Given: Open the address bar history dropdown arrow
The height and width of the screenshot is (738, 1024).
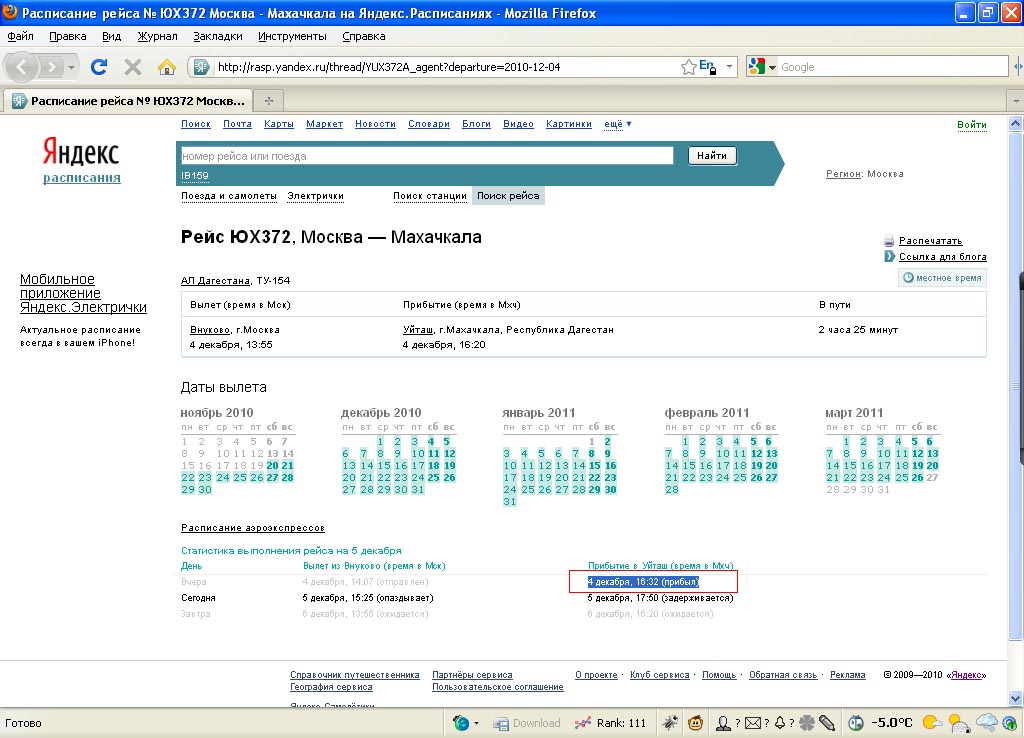Looking at the screenshot, I should (x=729, y=67).
